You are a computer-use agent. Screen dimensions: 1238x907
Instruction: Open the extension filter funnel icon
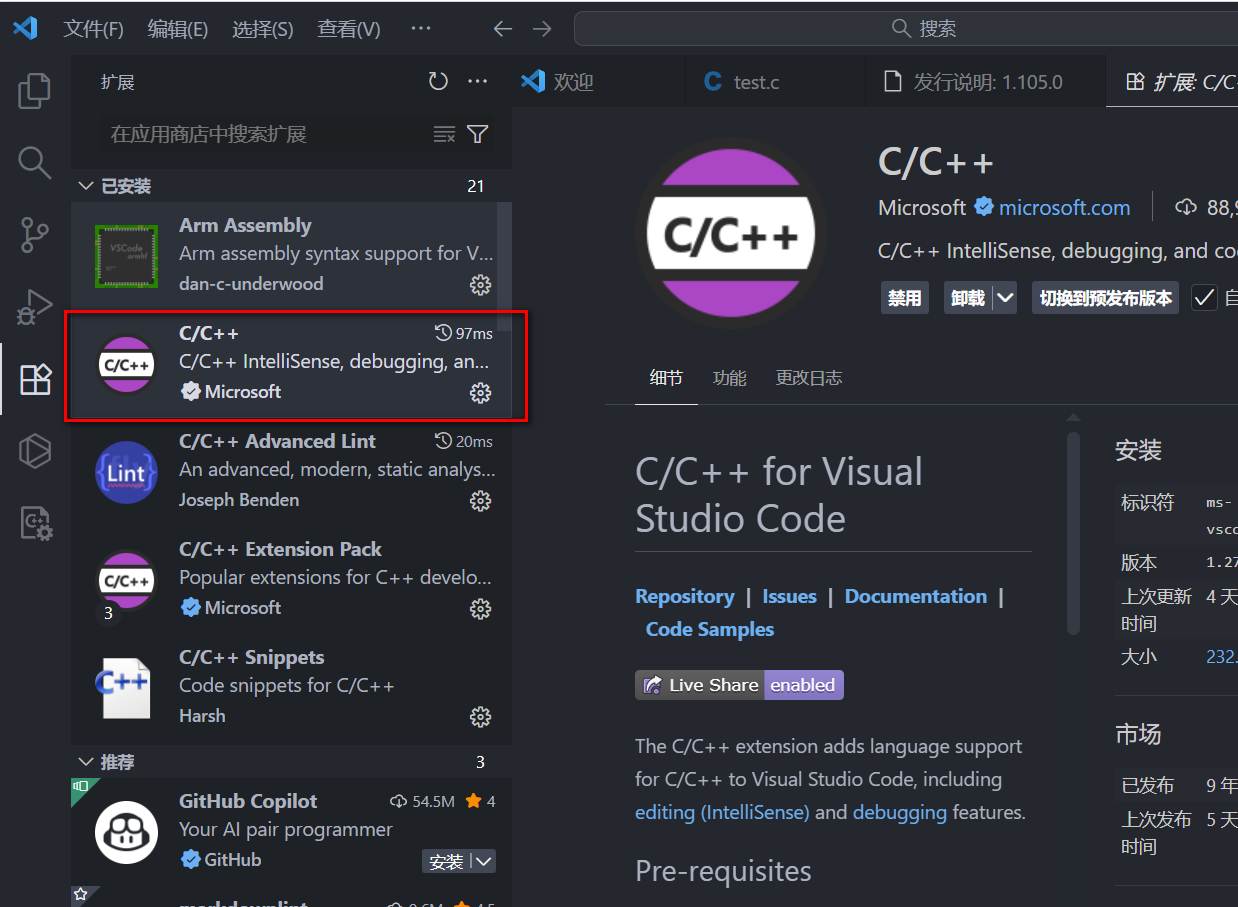478,134
